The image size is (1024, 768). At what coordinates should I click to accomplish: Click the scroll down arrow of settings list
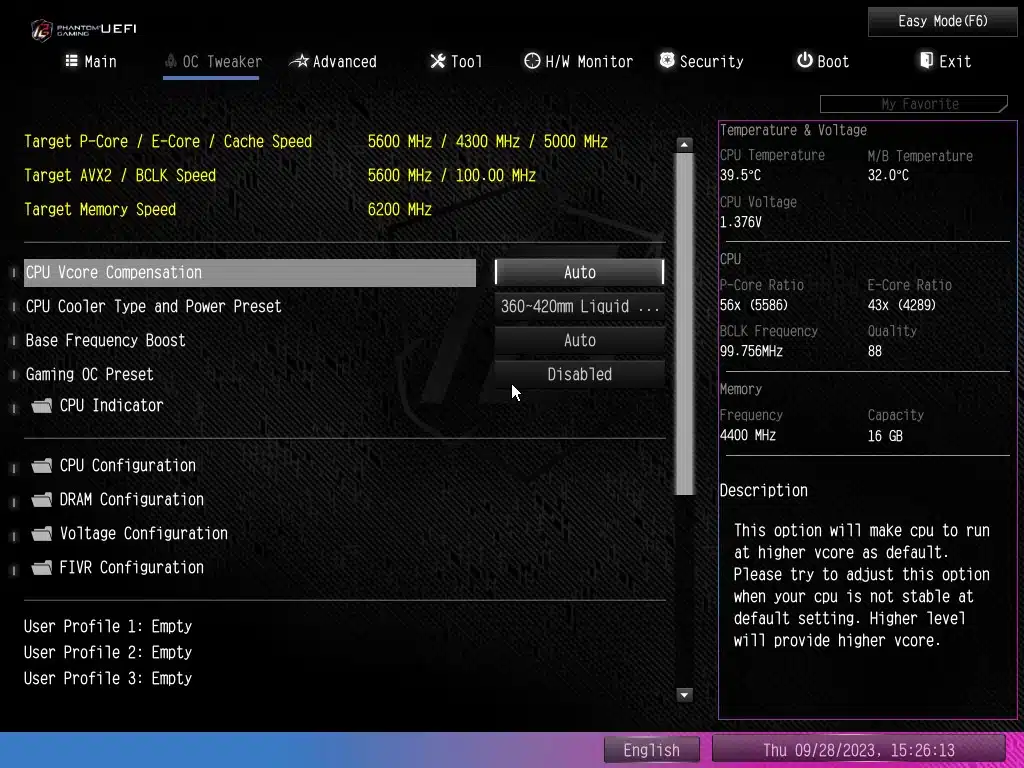(685, 694)
